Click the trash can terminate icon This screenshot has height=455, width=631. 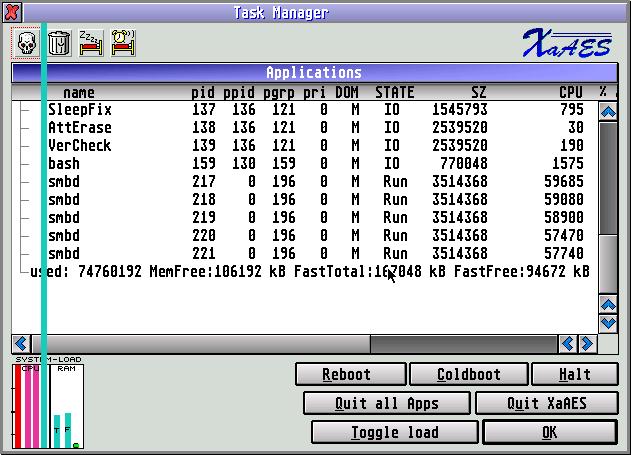click(x=59, y=42)
